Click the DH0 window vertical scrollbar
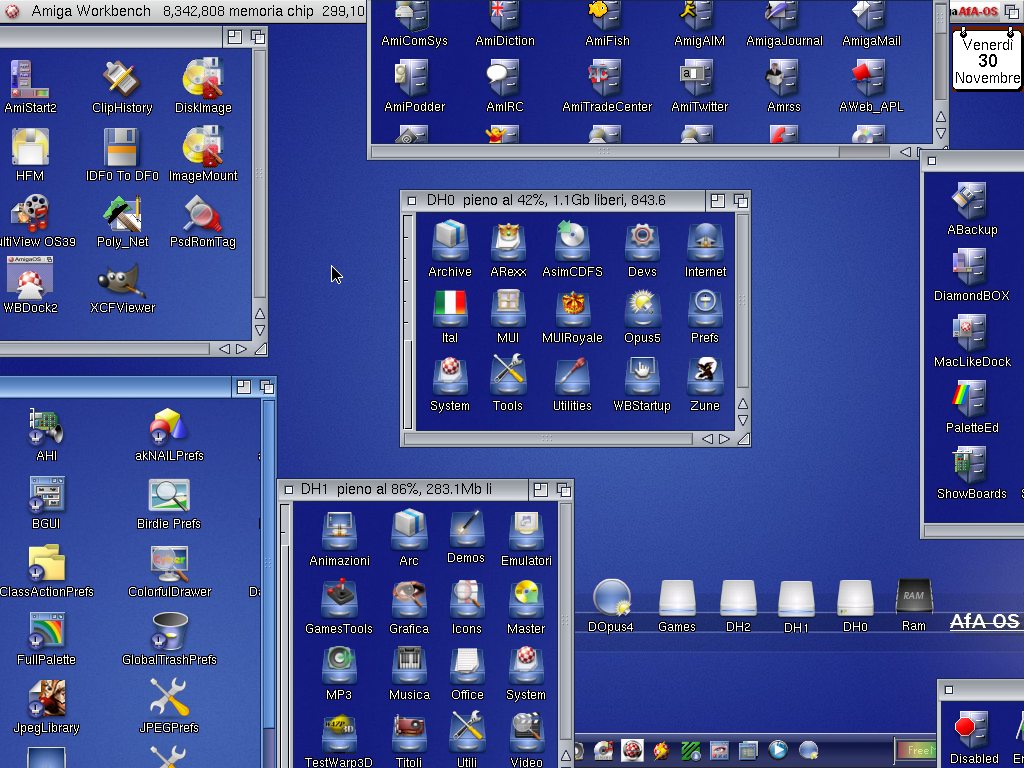Image resolution: width=1024 pixels, height=768 pixels. pyautogui.click(x=743, y=300)
